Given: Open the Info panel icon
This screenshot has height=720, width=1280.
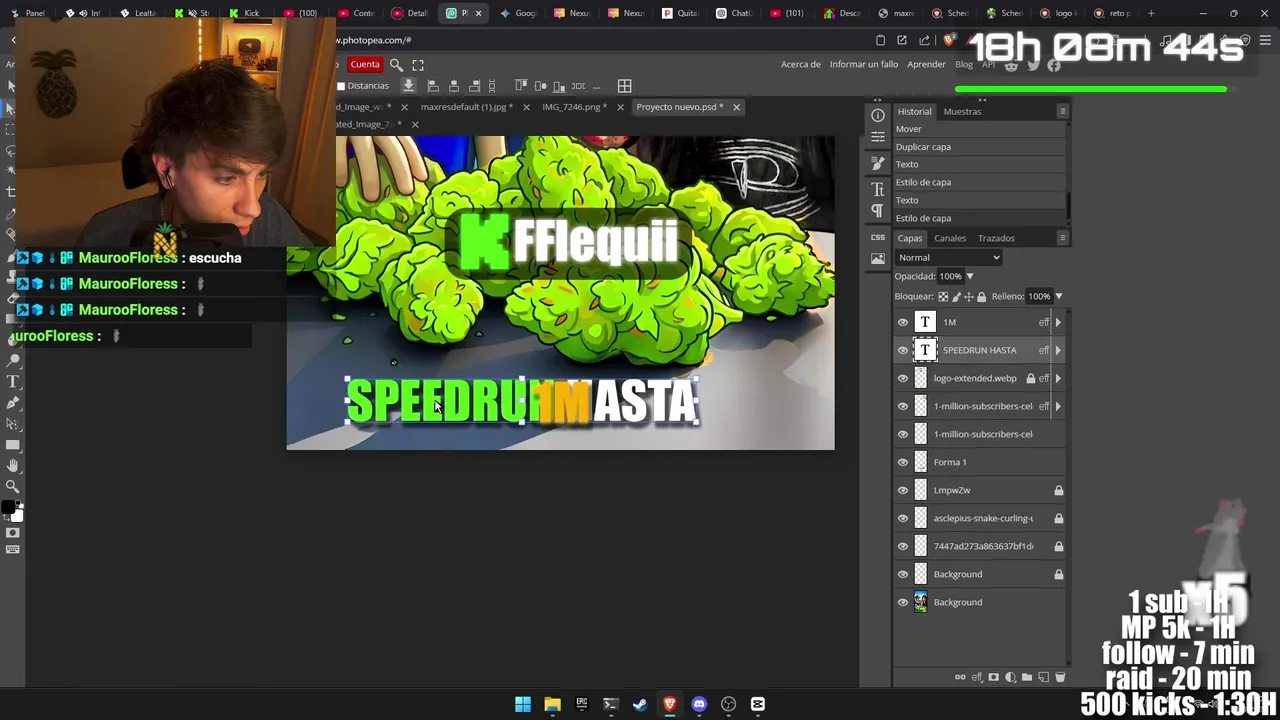Looking at the screenshot, I should click(878, 115).
